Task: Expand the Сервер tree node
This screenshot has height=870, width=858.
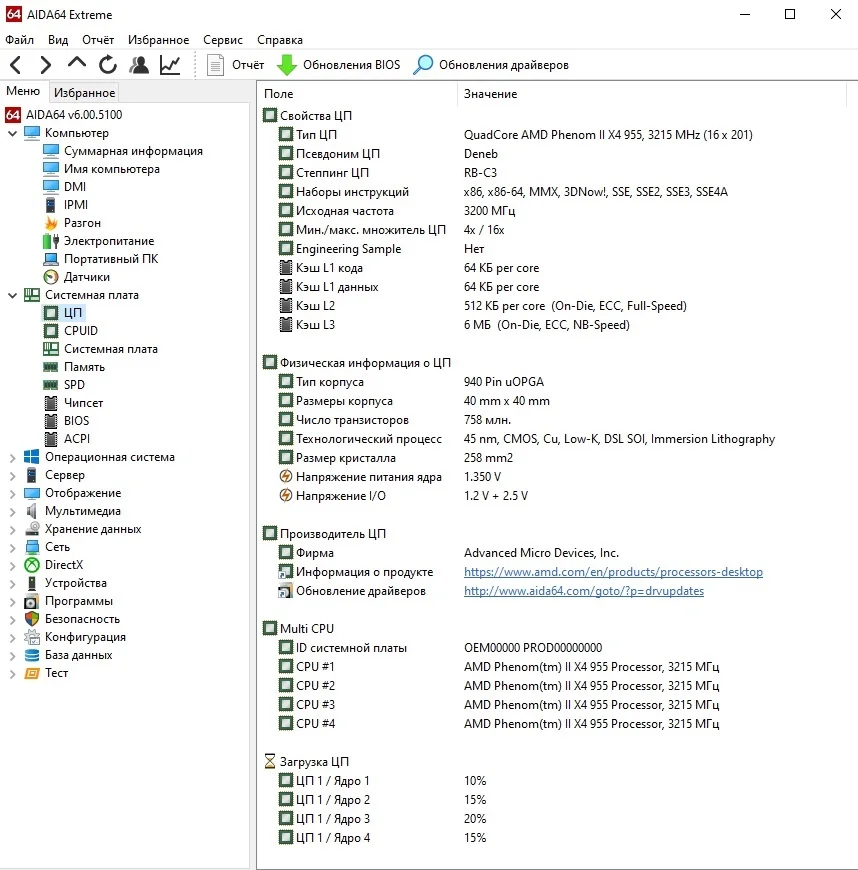Action: 13,476
